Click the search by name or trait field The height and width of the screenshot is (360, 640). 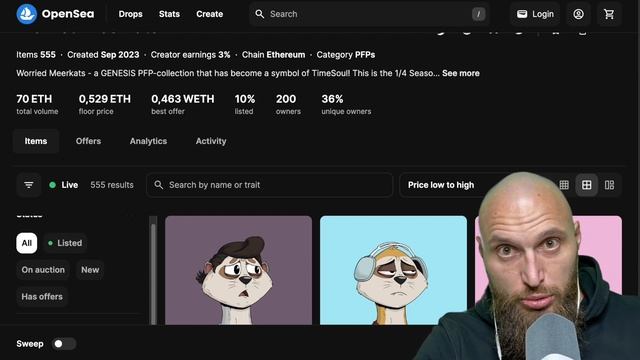click(x=269, y=185)
